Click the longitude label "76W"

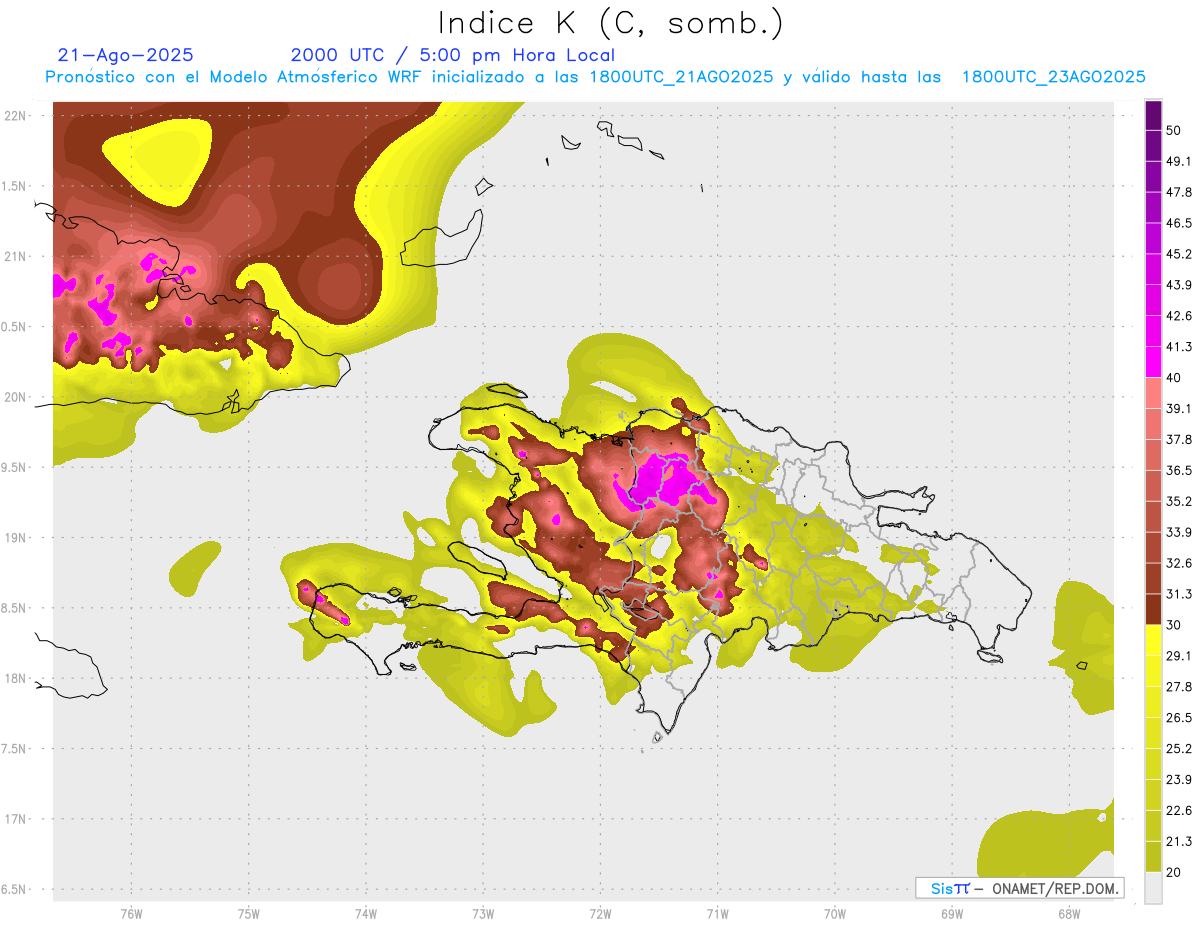pyautogui.click(x=131, y=914)
